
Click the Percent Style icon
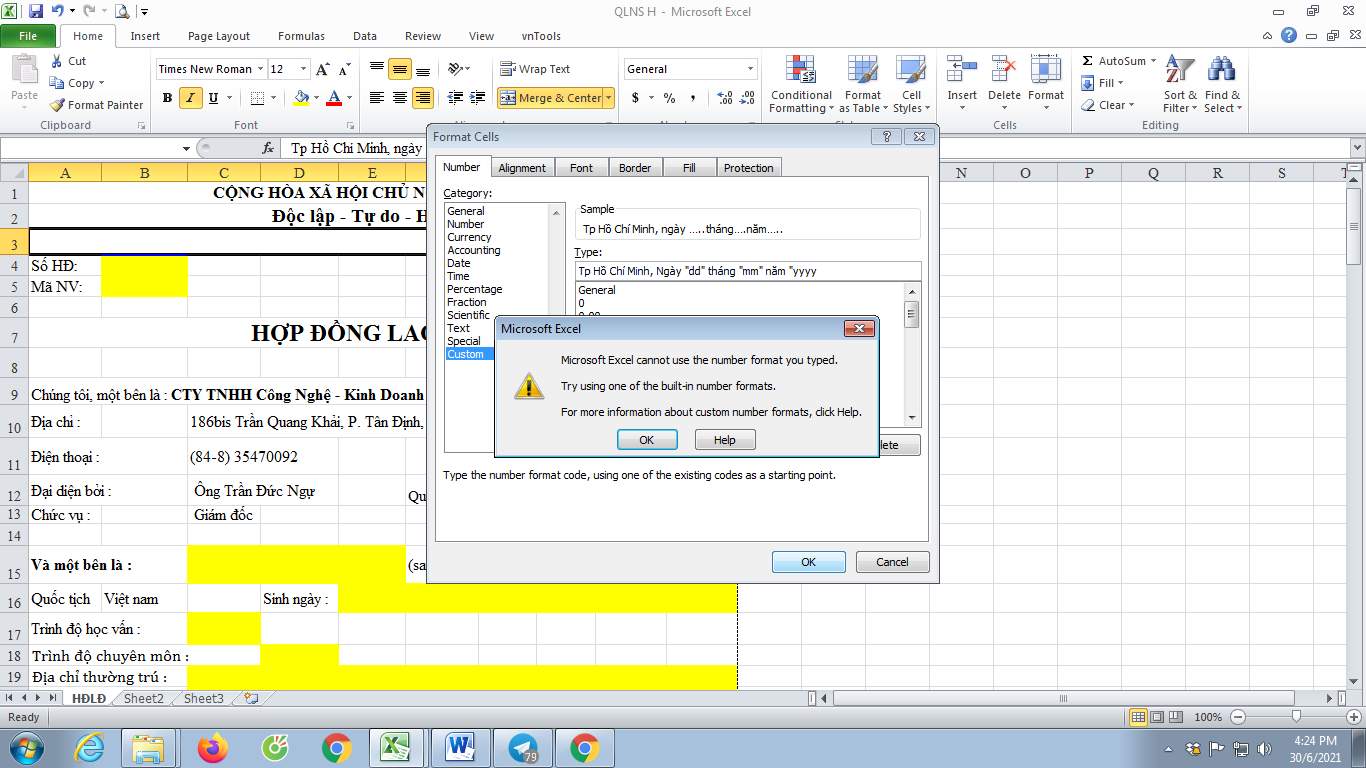669,98
